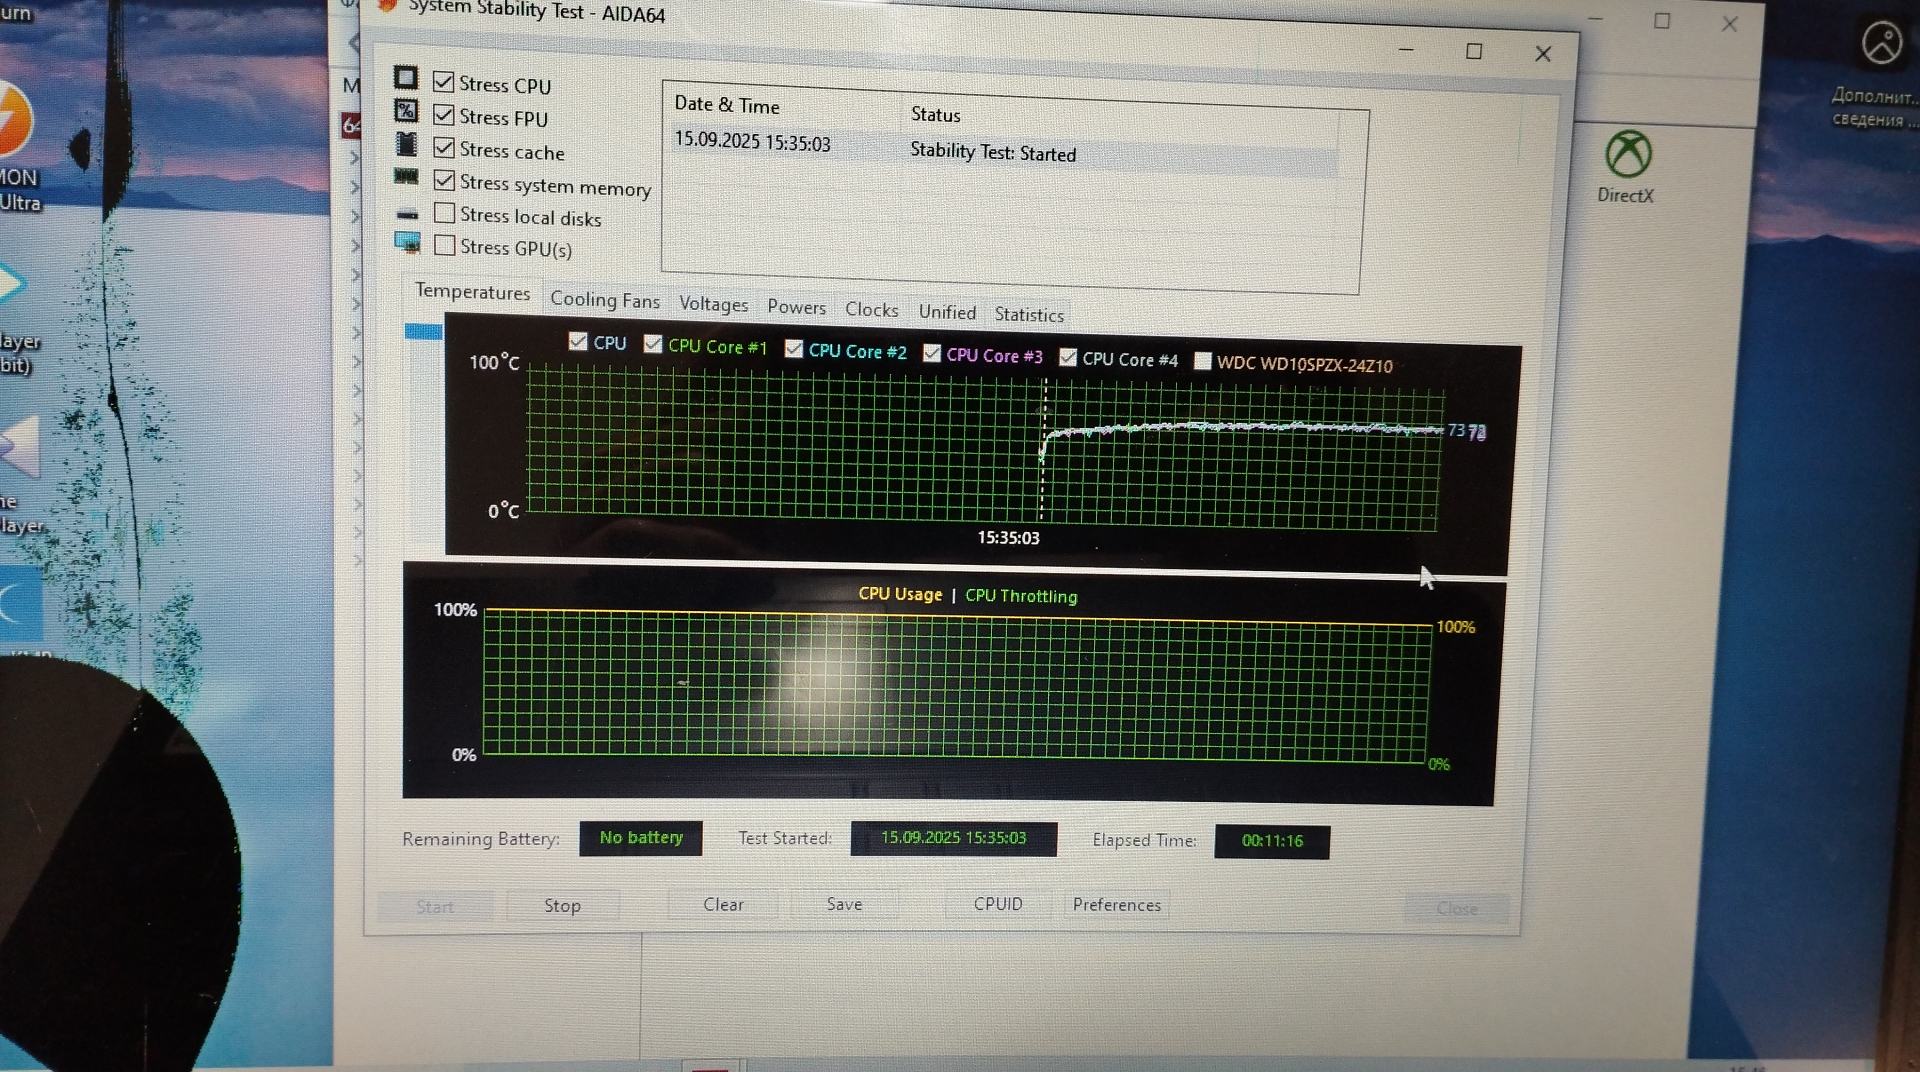Screen dimensions: 1920x1072
Task: Click the system memory RAM icon
Action: pyautogui.click(x=406, y=177)
